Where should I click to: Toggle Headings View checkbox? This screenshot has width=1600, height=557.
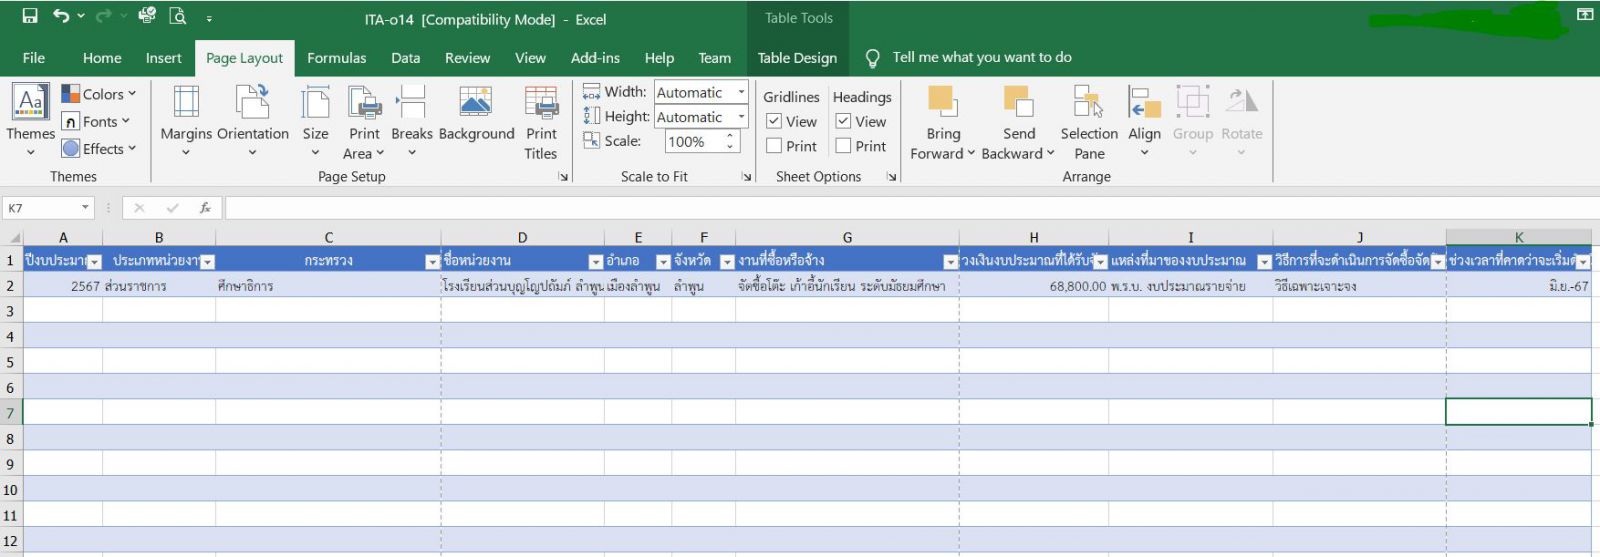tap(843, 121)
